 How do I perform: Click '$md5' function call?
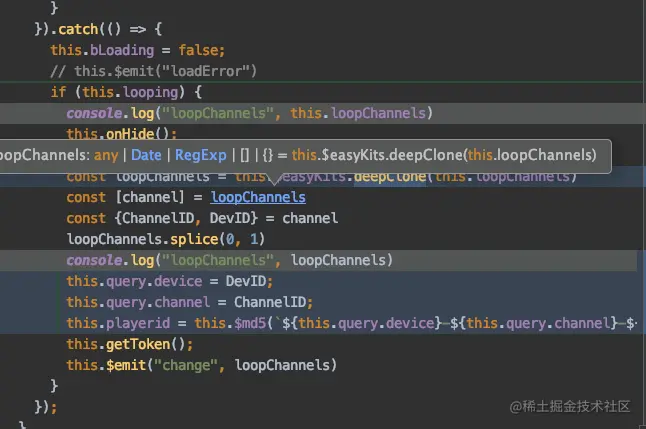tap(250, 323)
